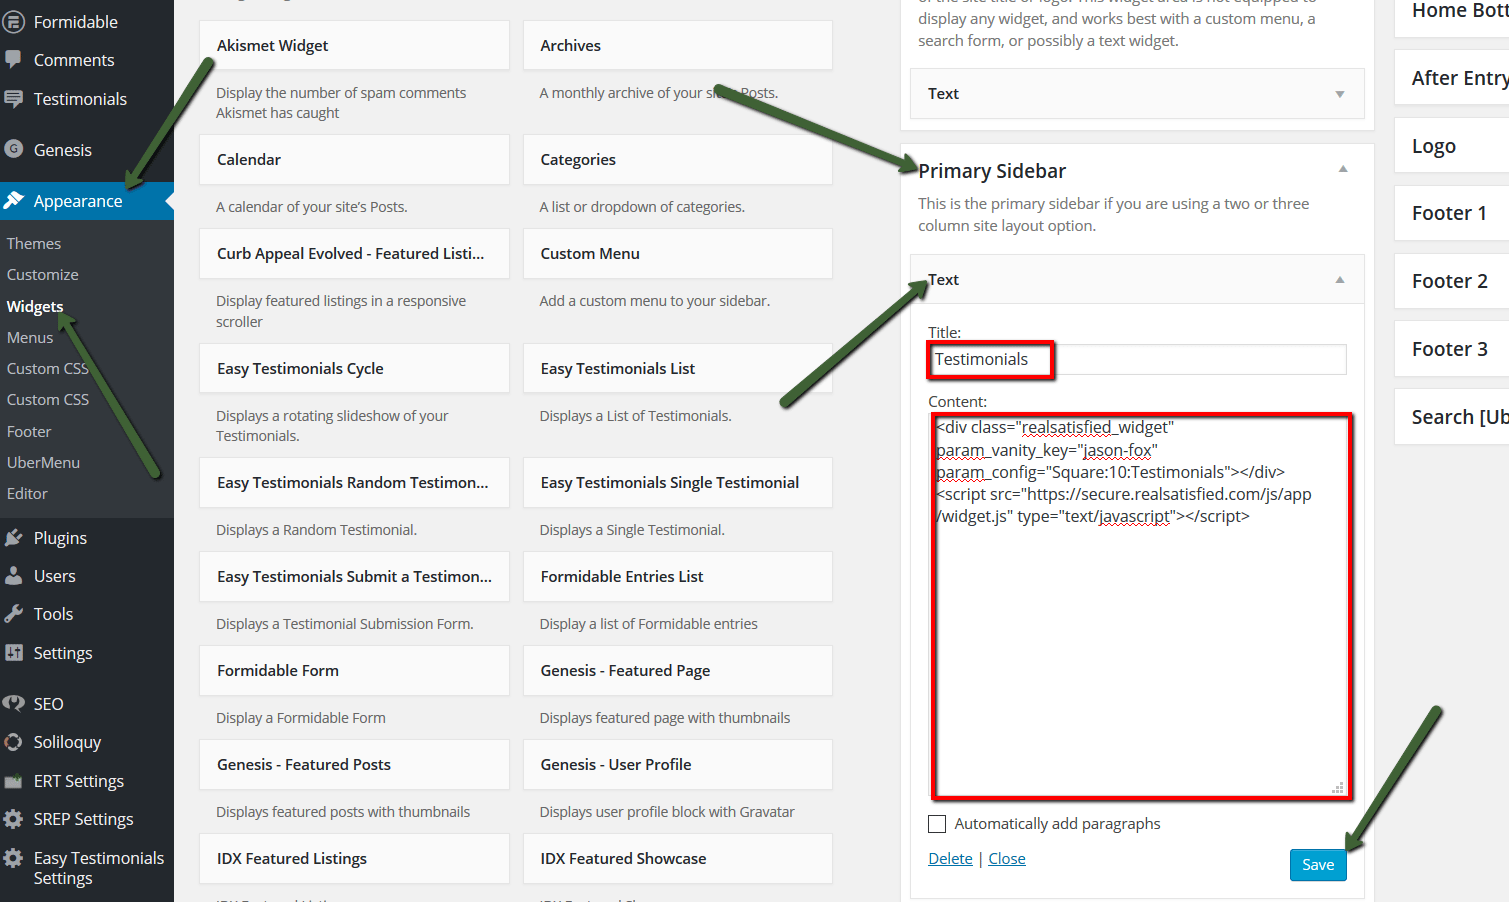Expand the Footer 2 widget area

coord(1452,281)
